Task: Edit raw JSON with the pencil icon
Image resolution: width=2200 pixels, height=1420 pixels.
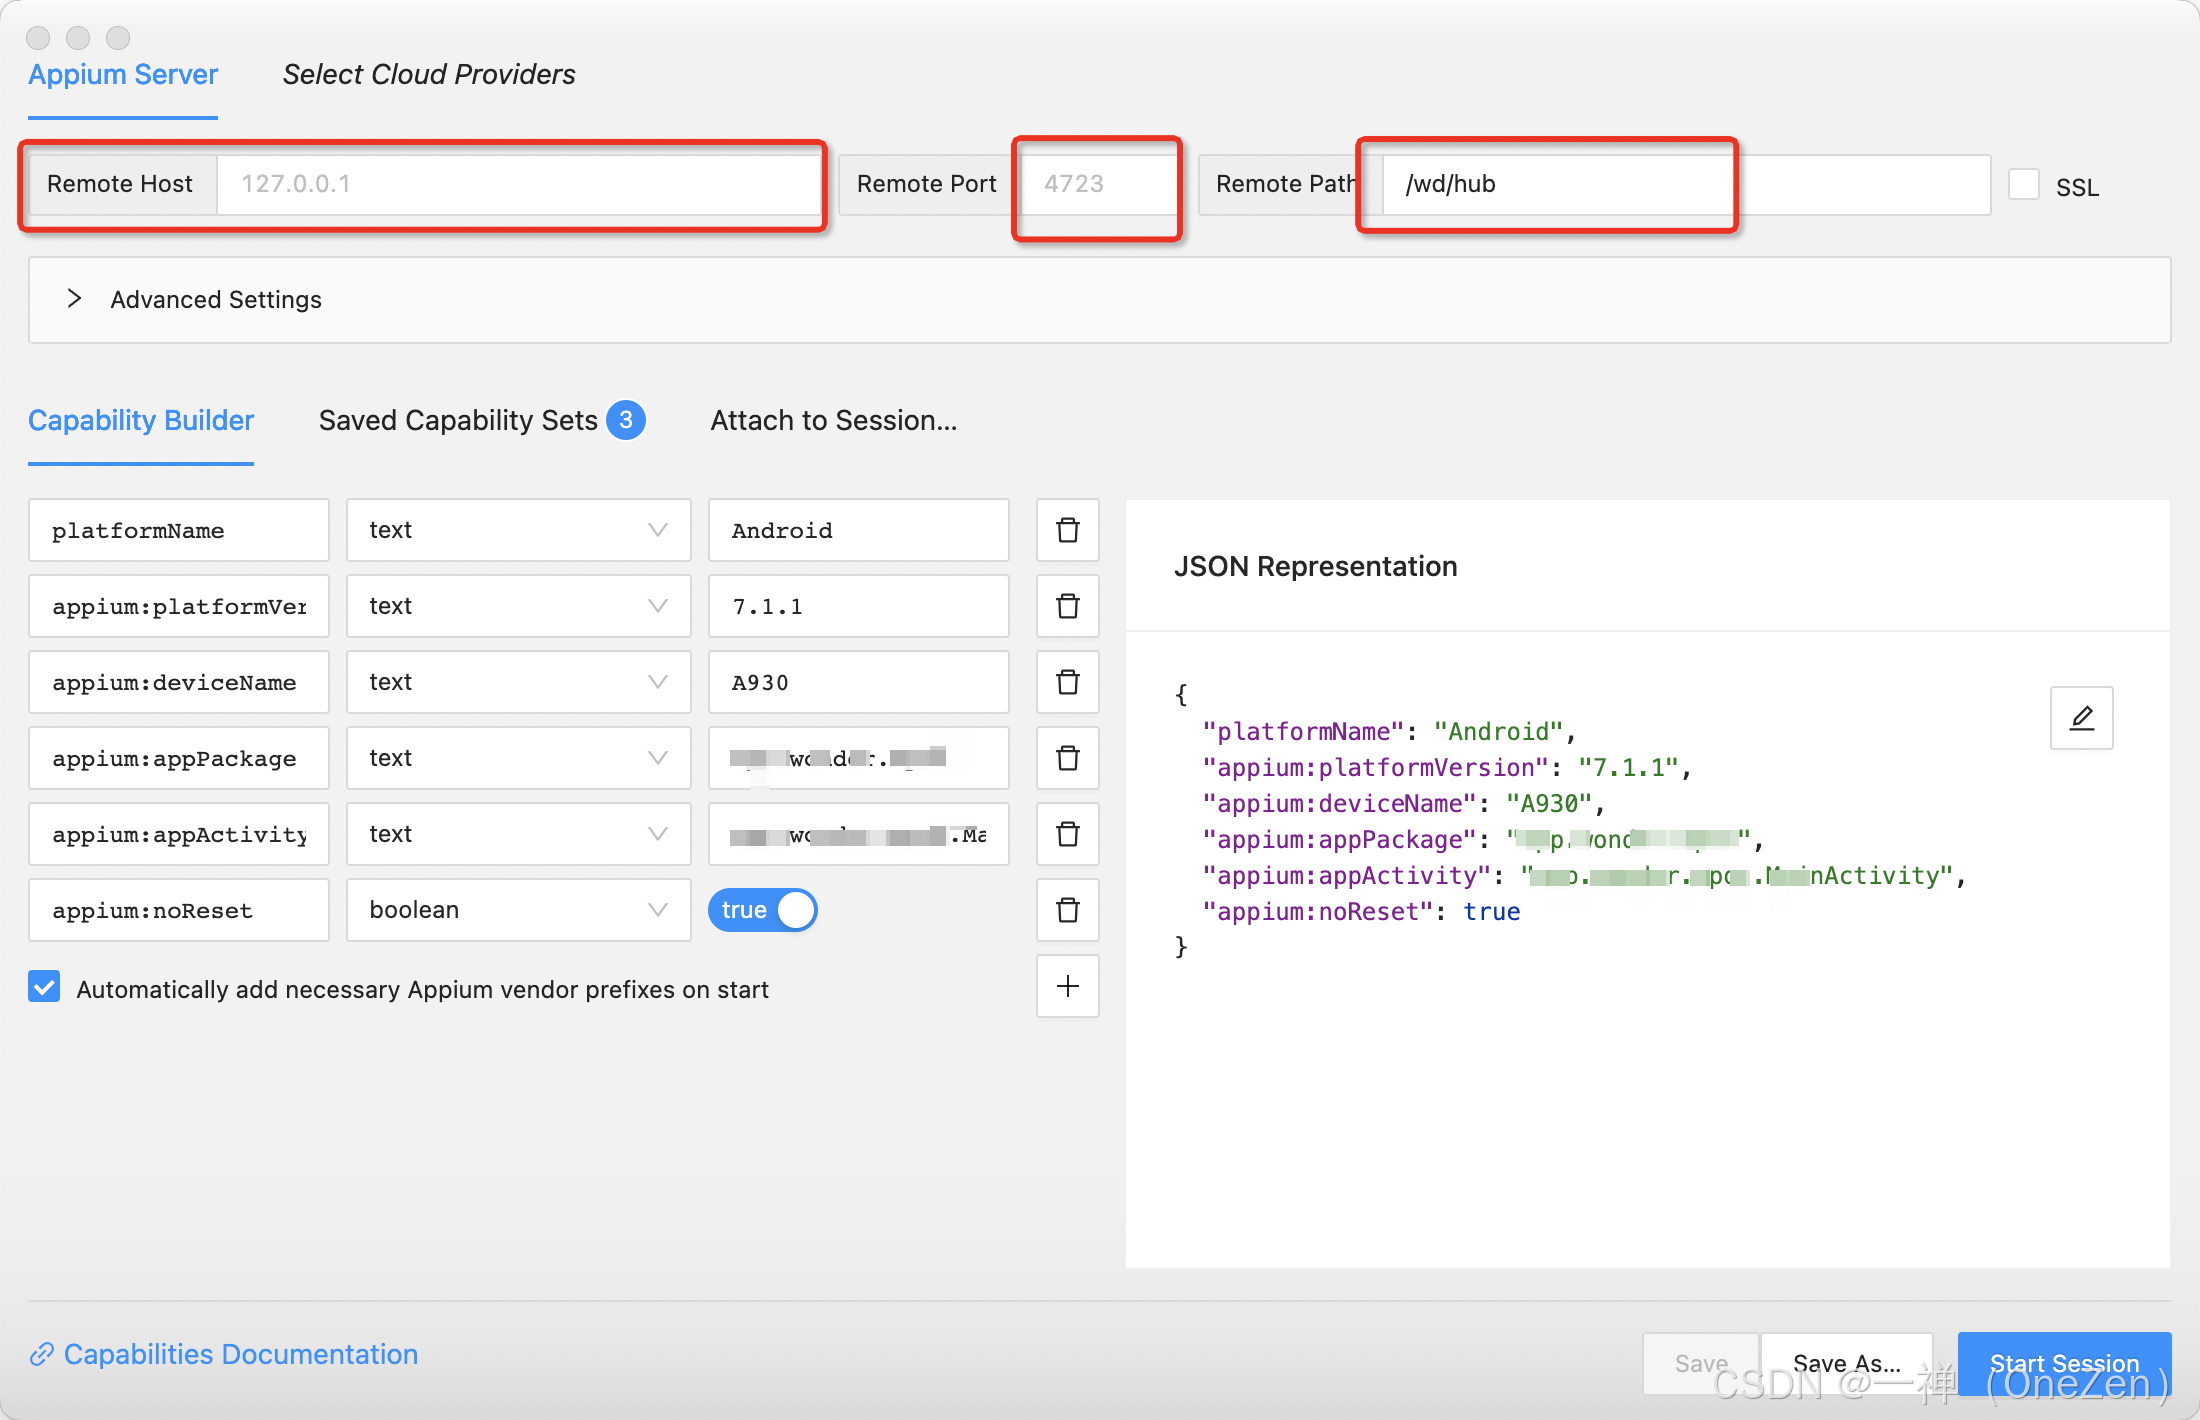Action: [2082, 718]
